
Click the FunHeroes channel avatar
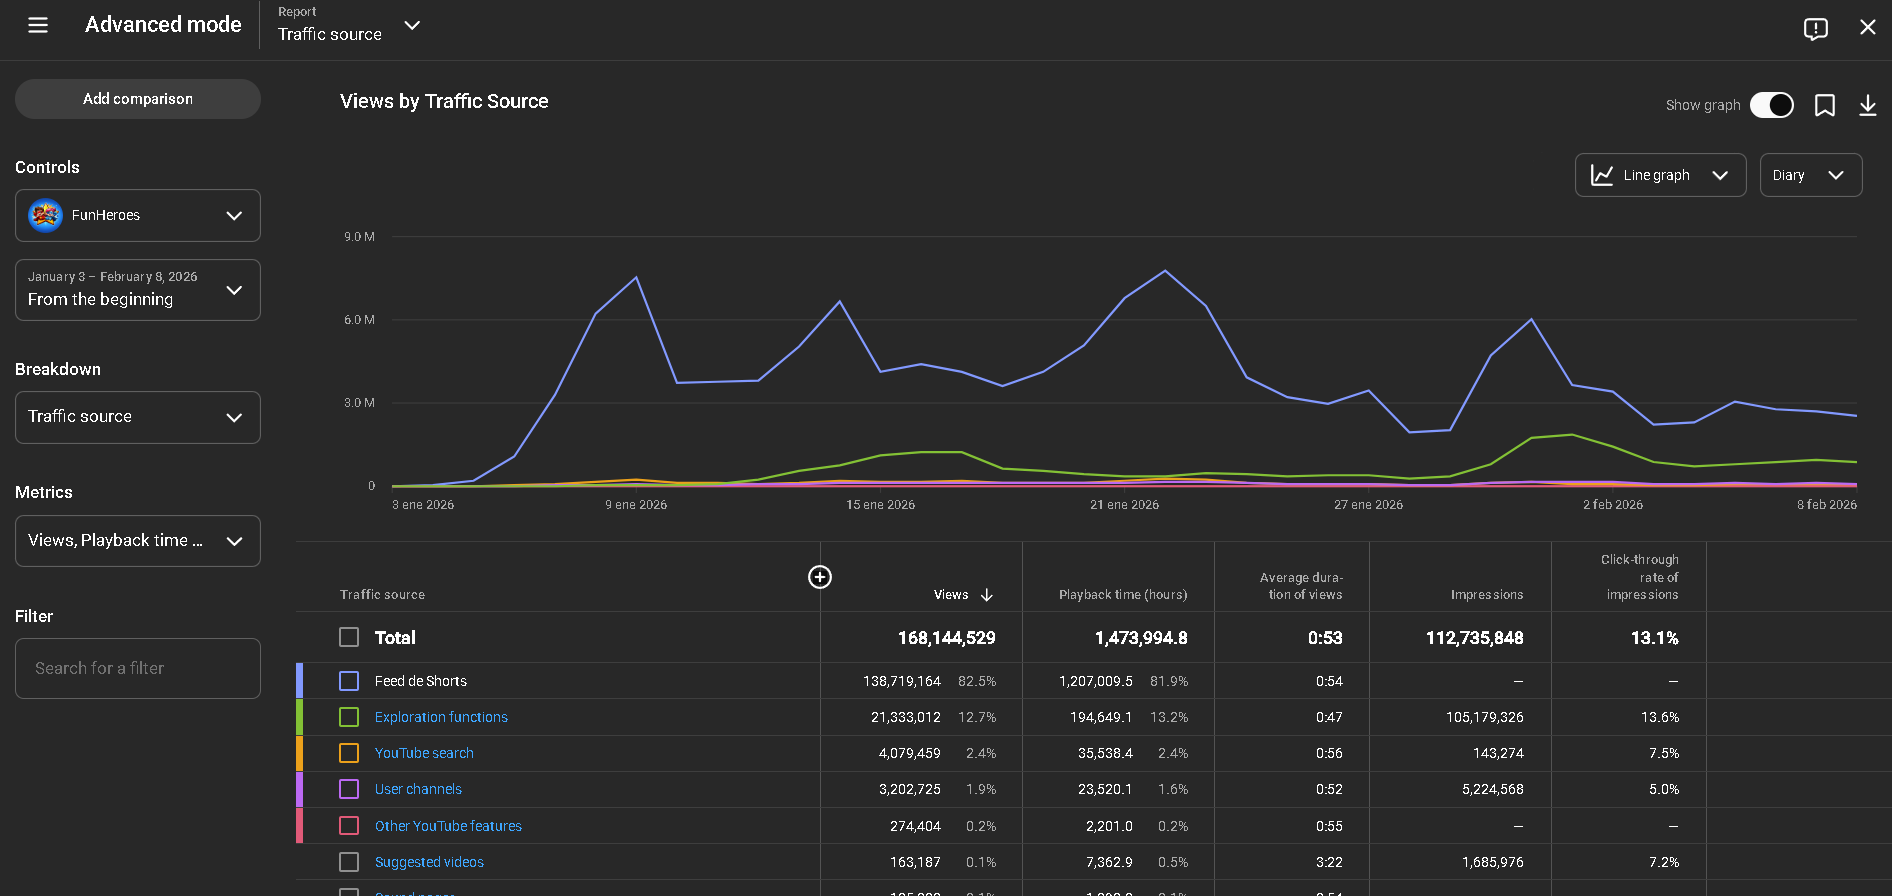point(46,215)
